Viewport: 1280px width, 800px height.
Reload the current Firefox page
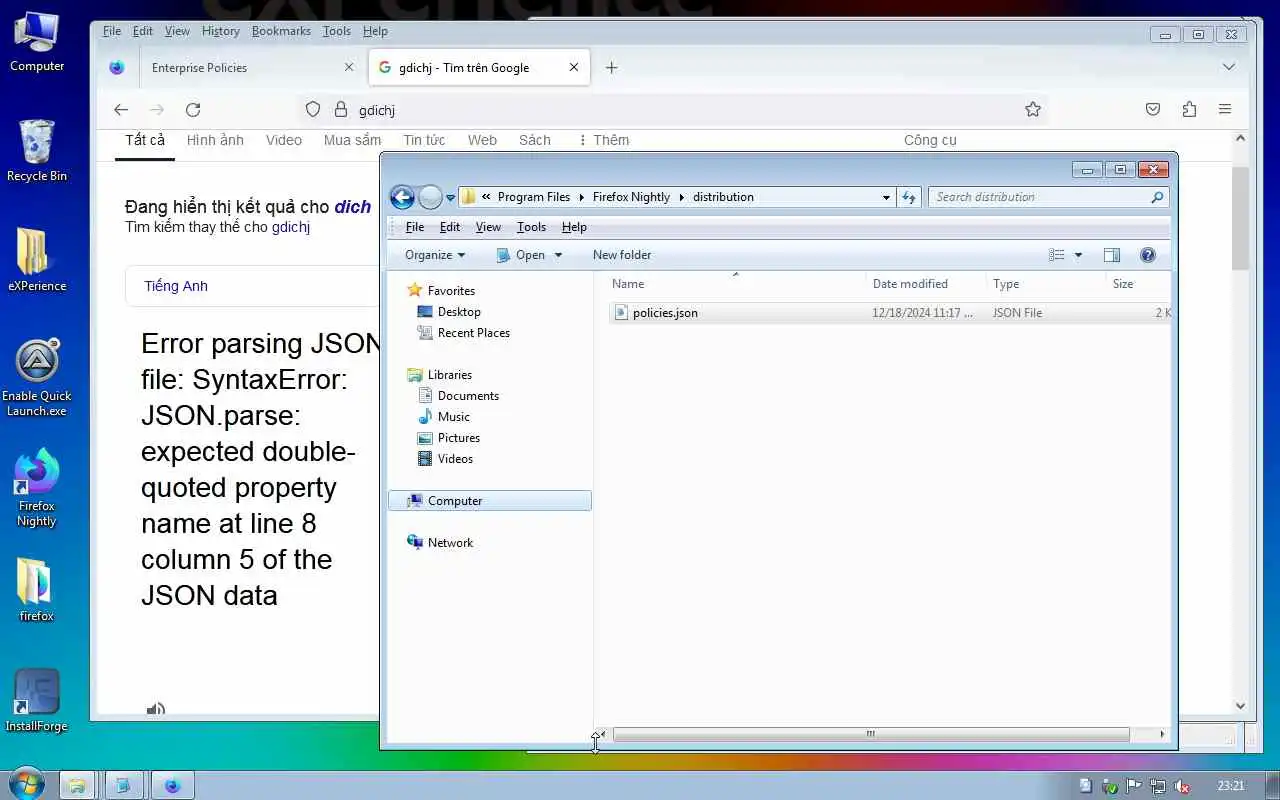click(193, 110)
